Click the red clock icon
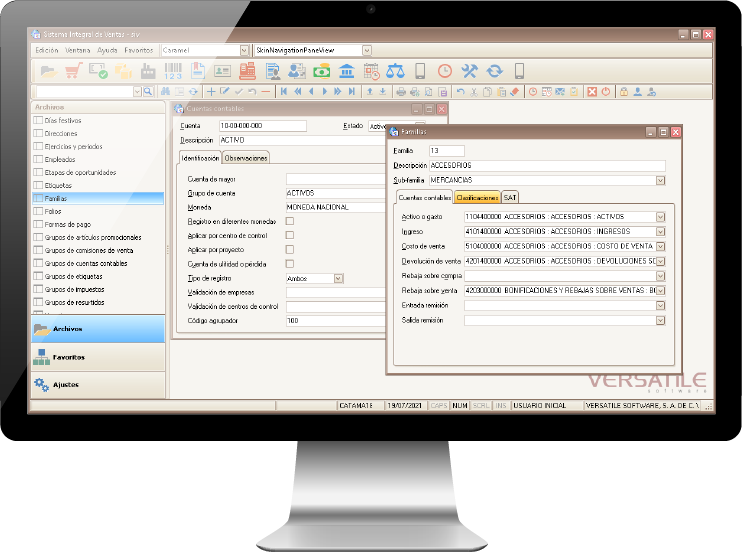Image resolution: width=742 pixels, height=552 pixels. pyautogui.click(x=444, y=71)
